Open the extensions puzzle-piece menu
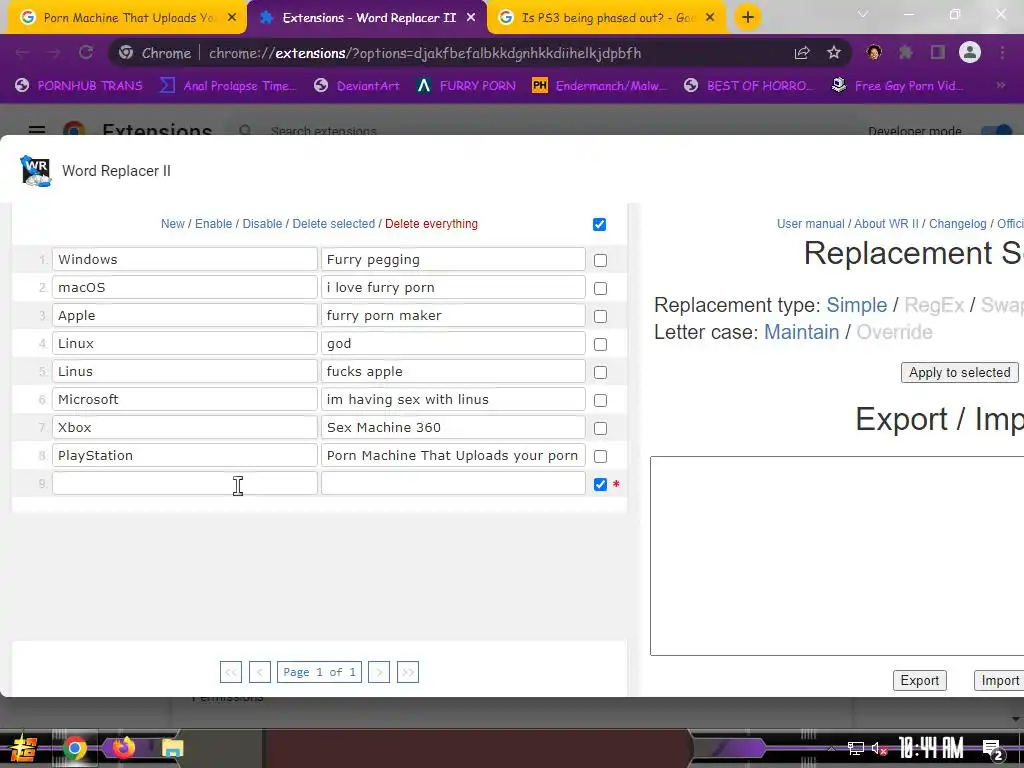Screen dimensions: 1024x768 [x=905, y=52]
